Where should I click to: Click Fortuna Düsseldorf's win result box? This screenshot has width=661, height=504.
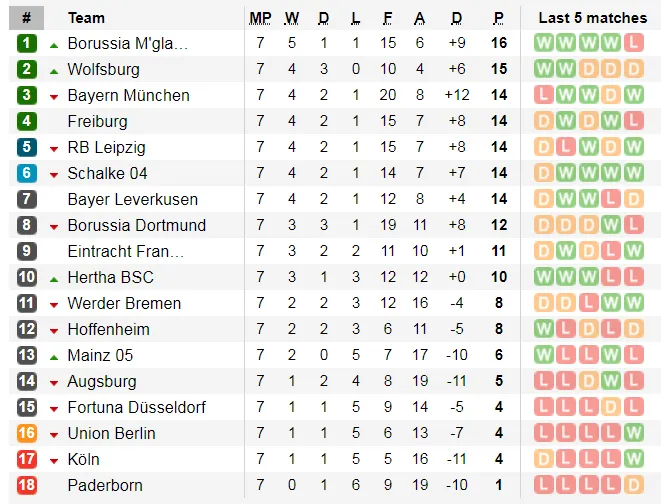(x=612, y=407)
